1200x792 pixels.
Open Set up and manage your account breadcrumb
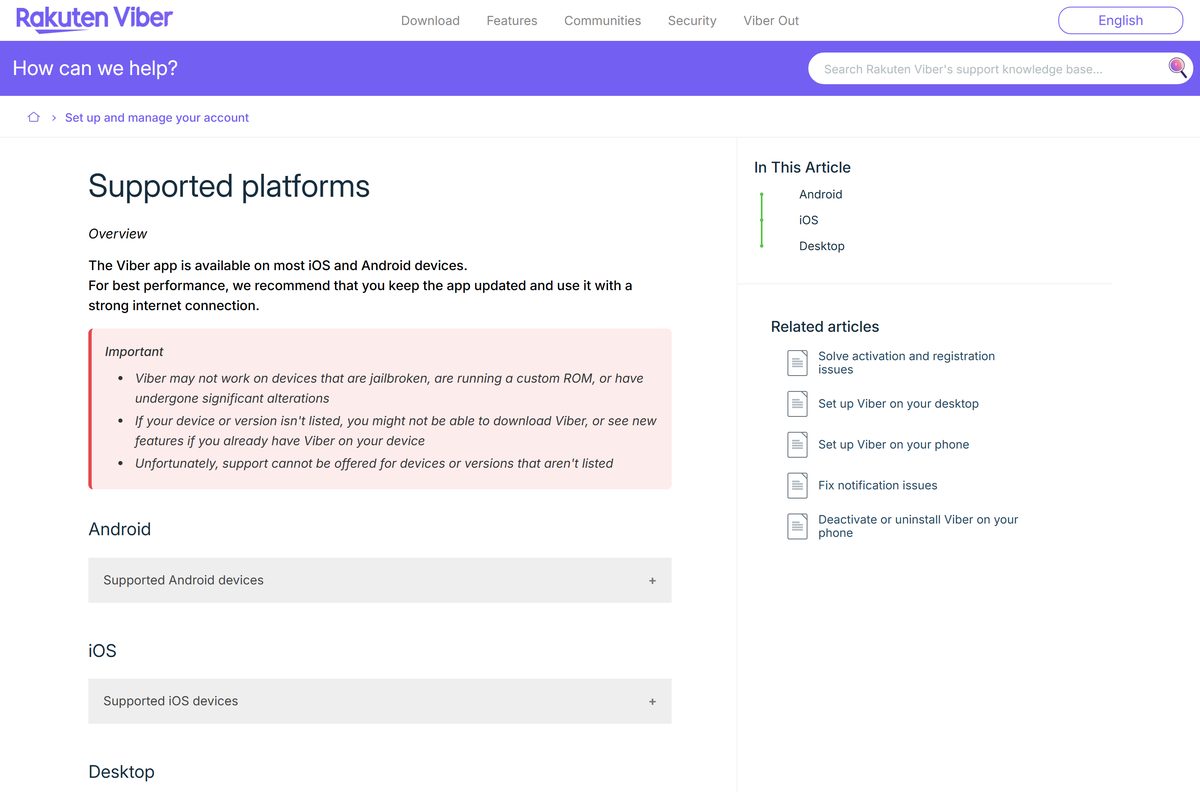(x=157, y=117)
